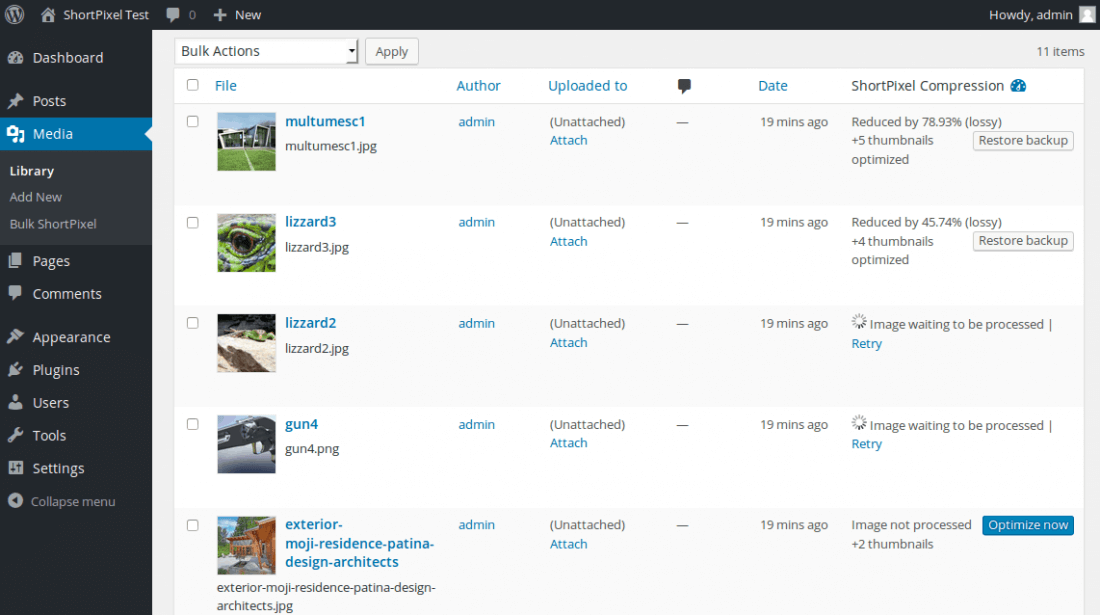
Task: Click the Collapse menu arrow icon
Action: tap(15, 501)
